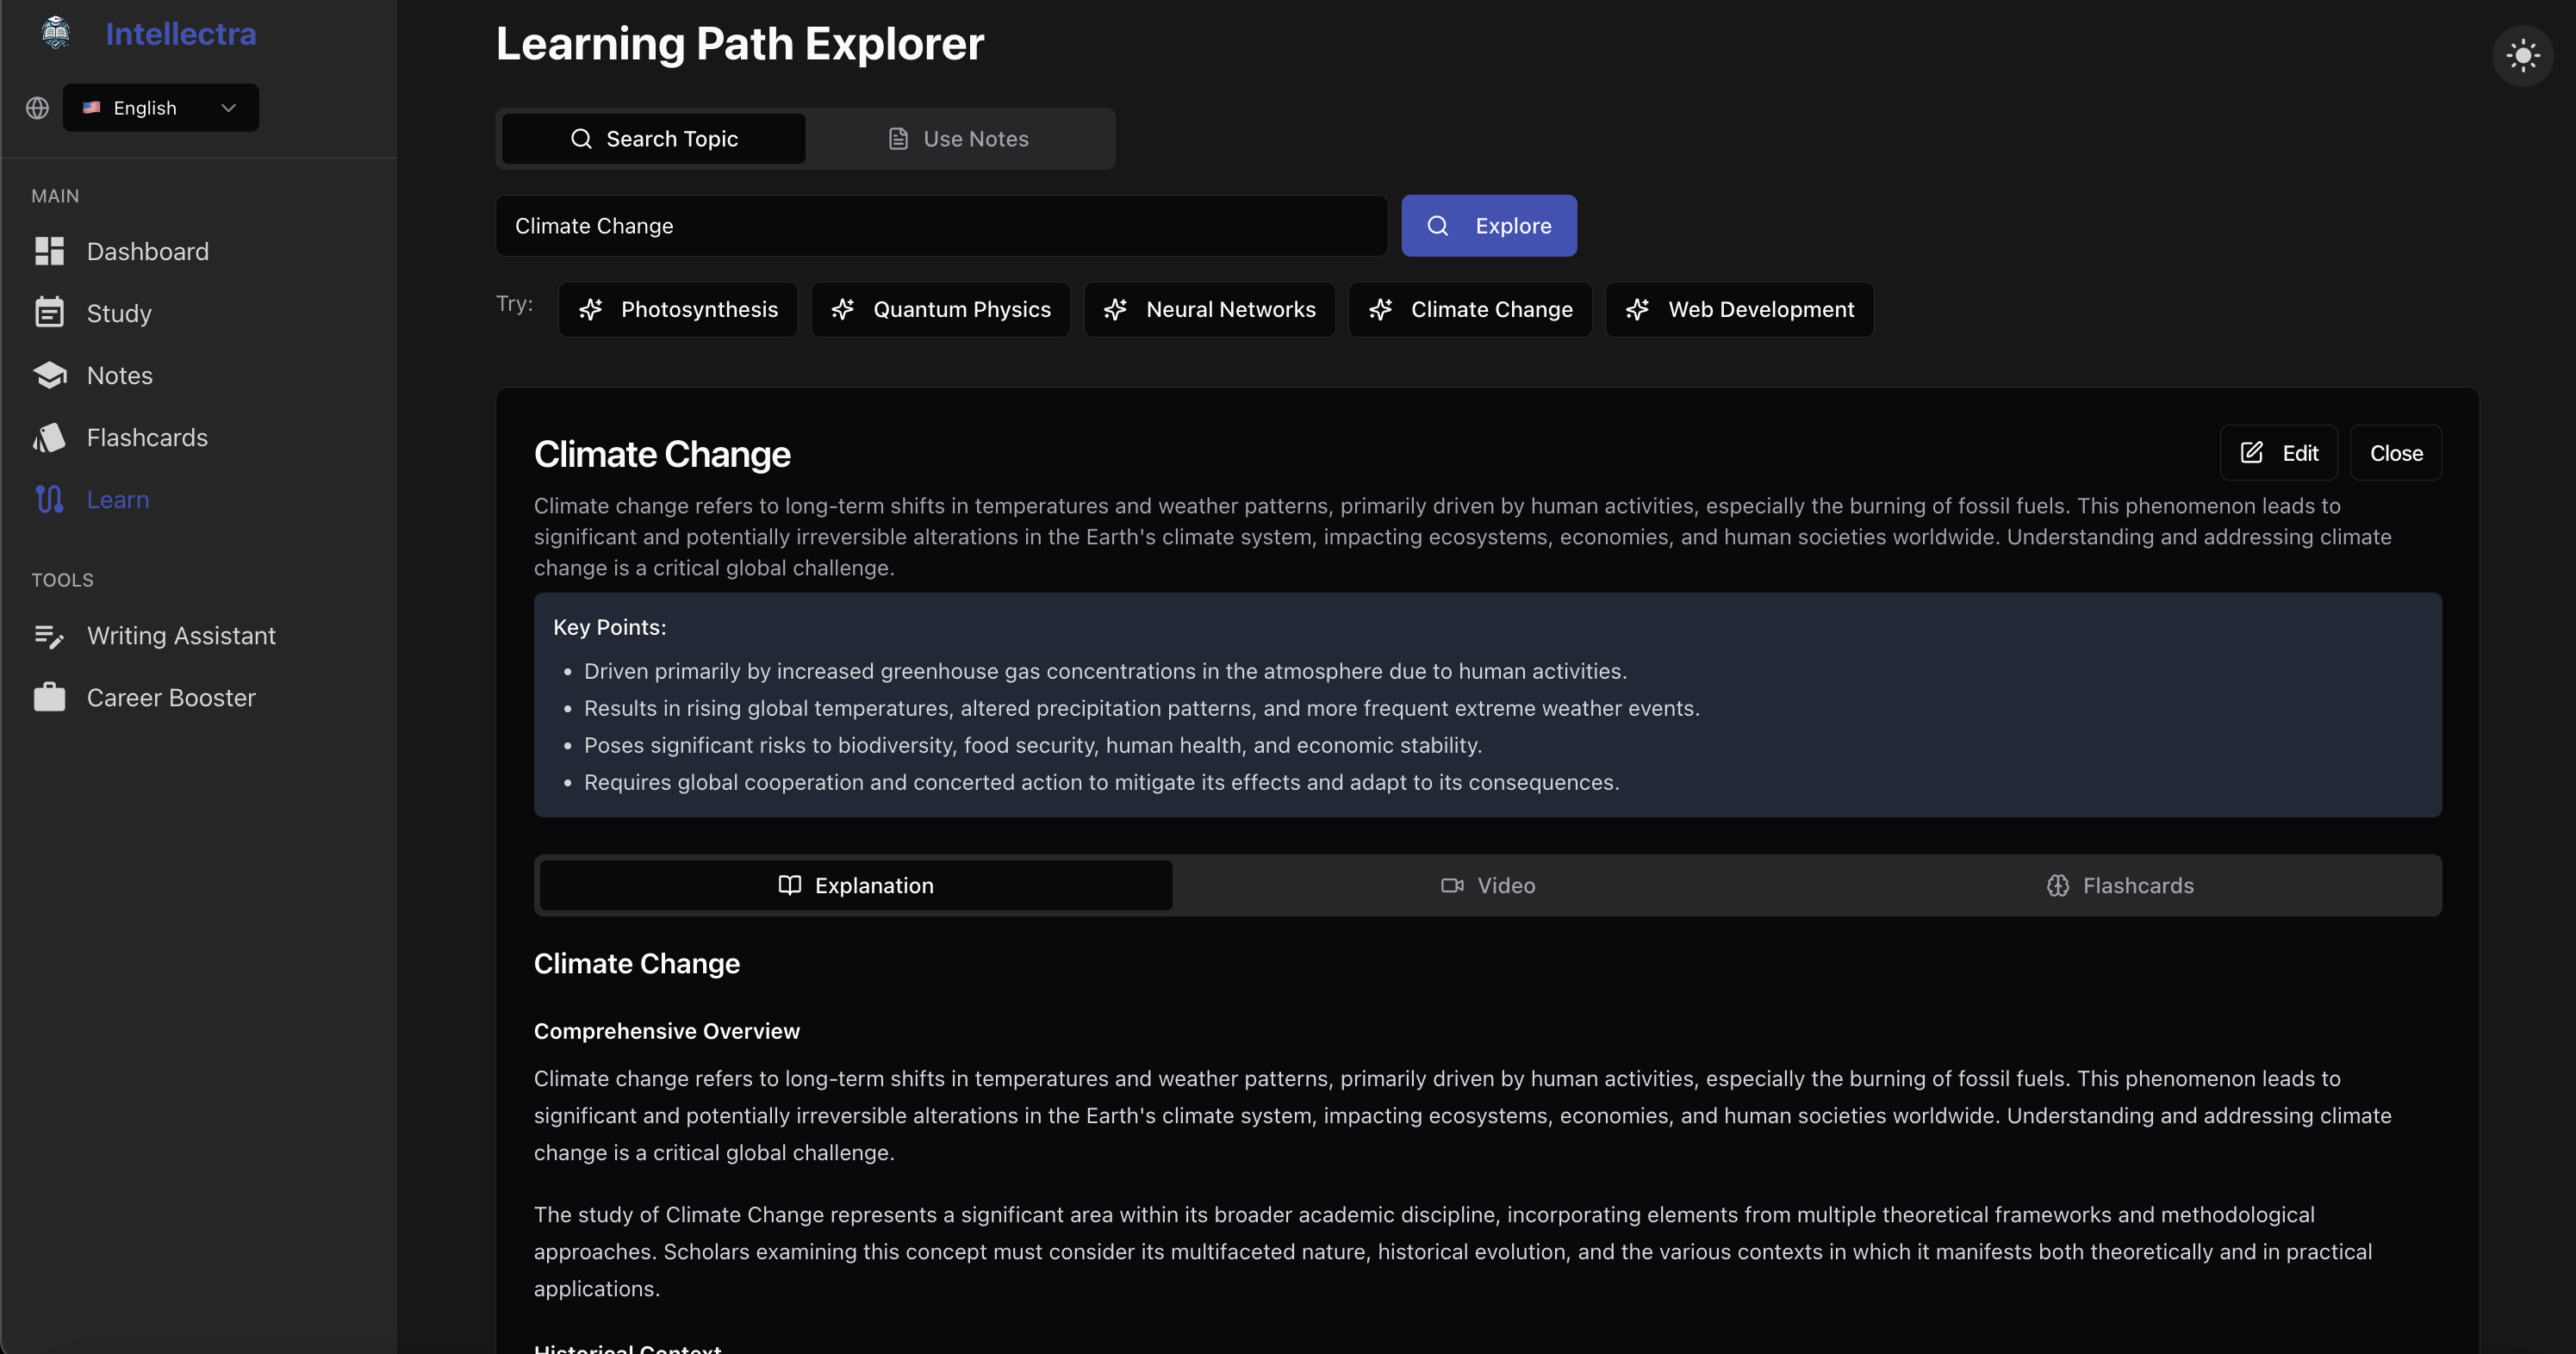Open Dashboard via its grid icon

[x=49, y=251]
